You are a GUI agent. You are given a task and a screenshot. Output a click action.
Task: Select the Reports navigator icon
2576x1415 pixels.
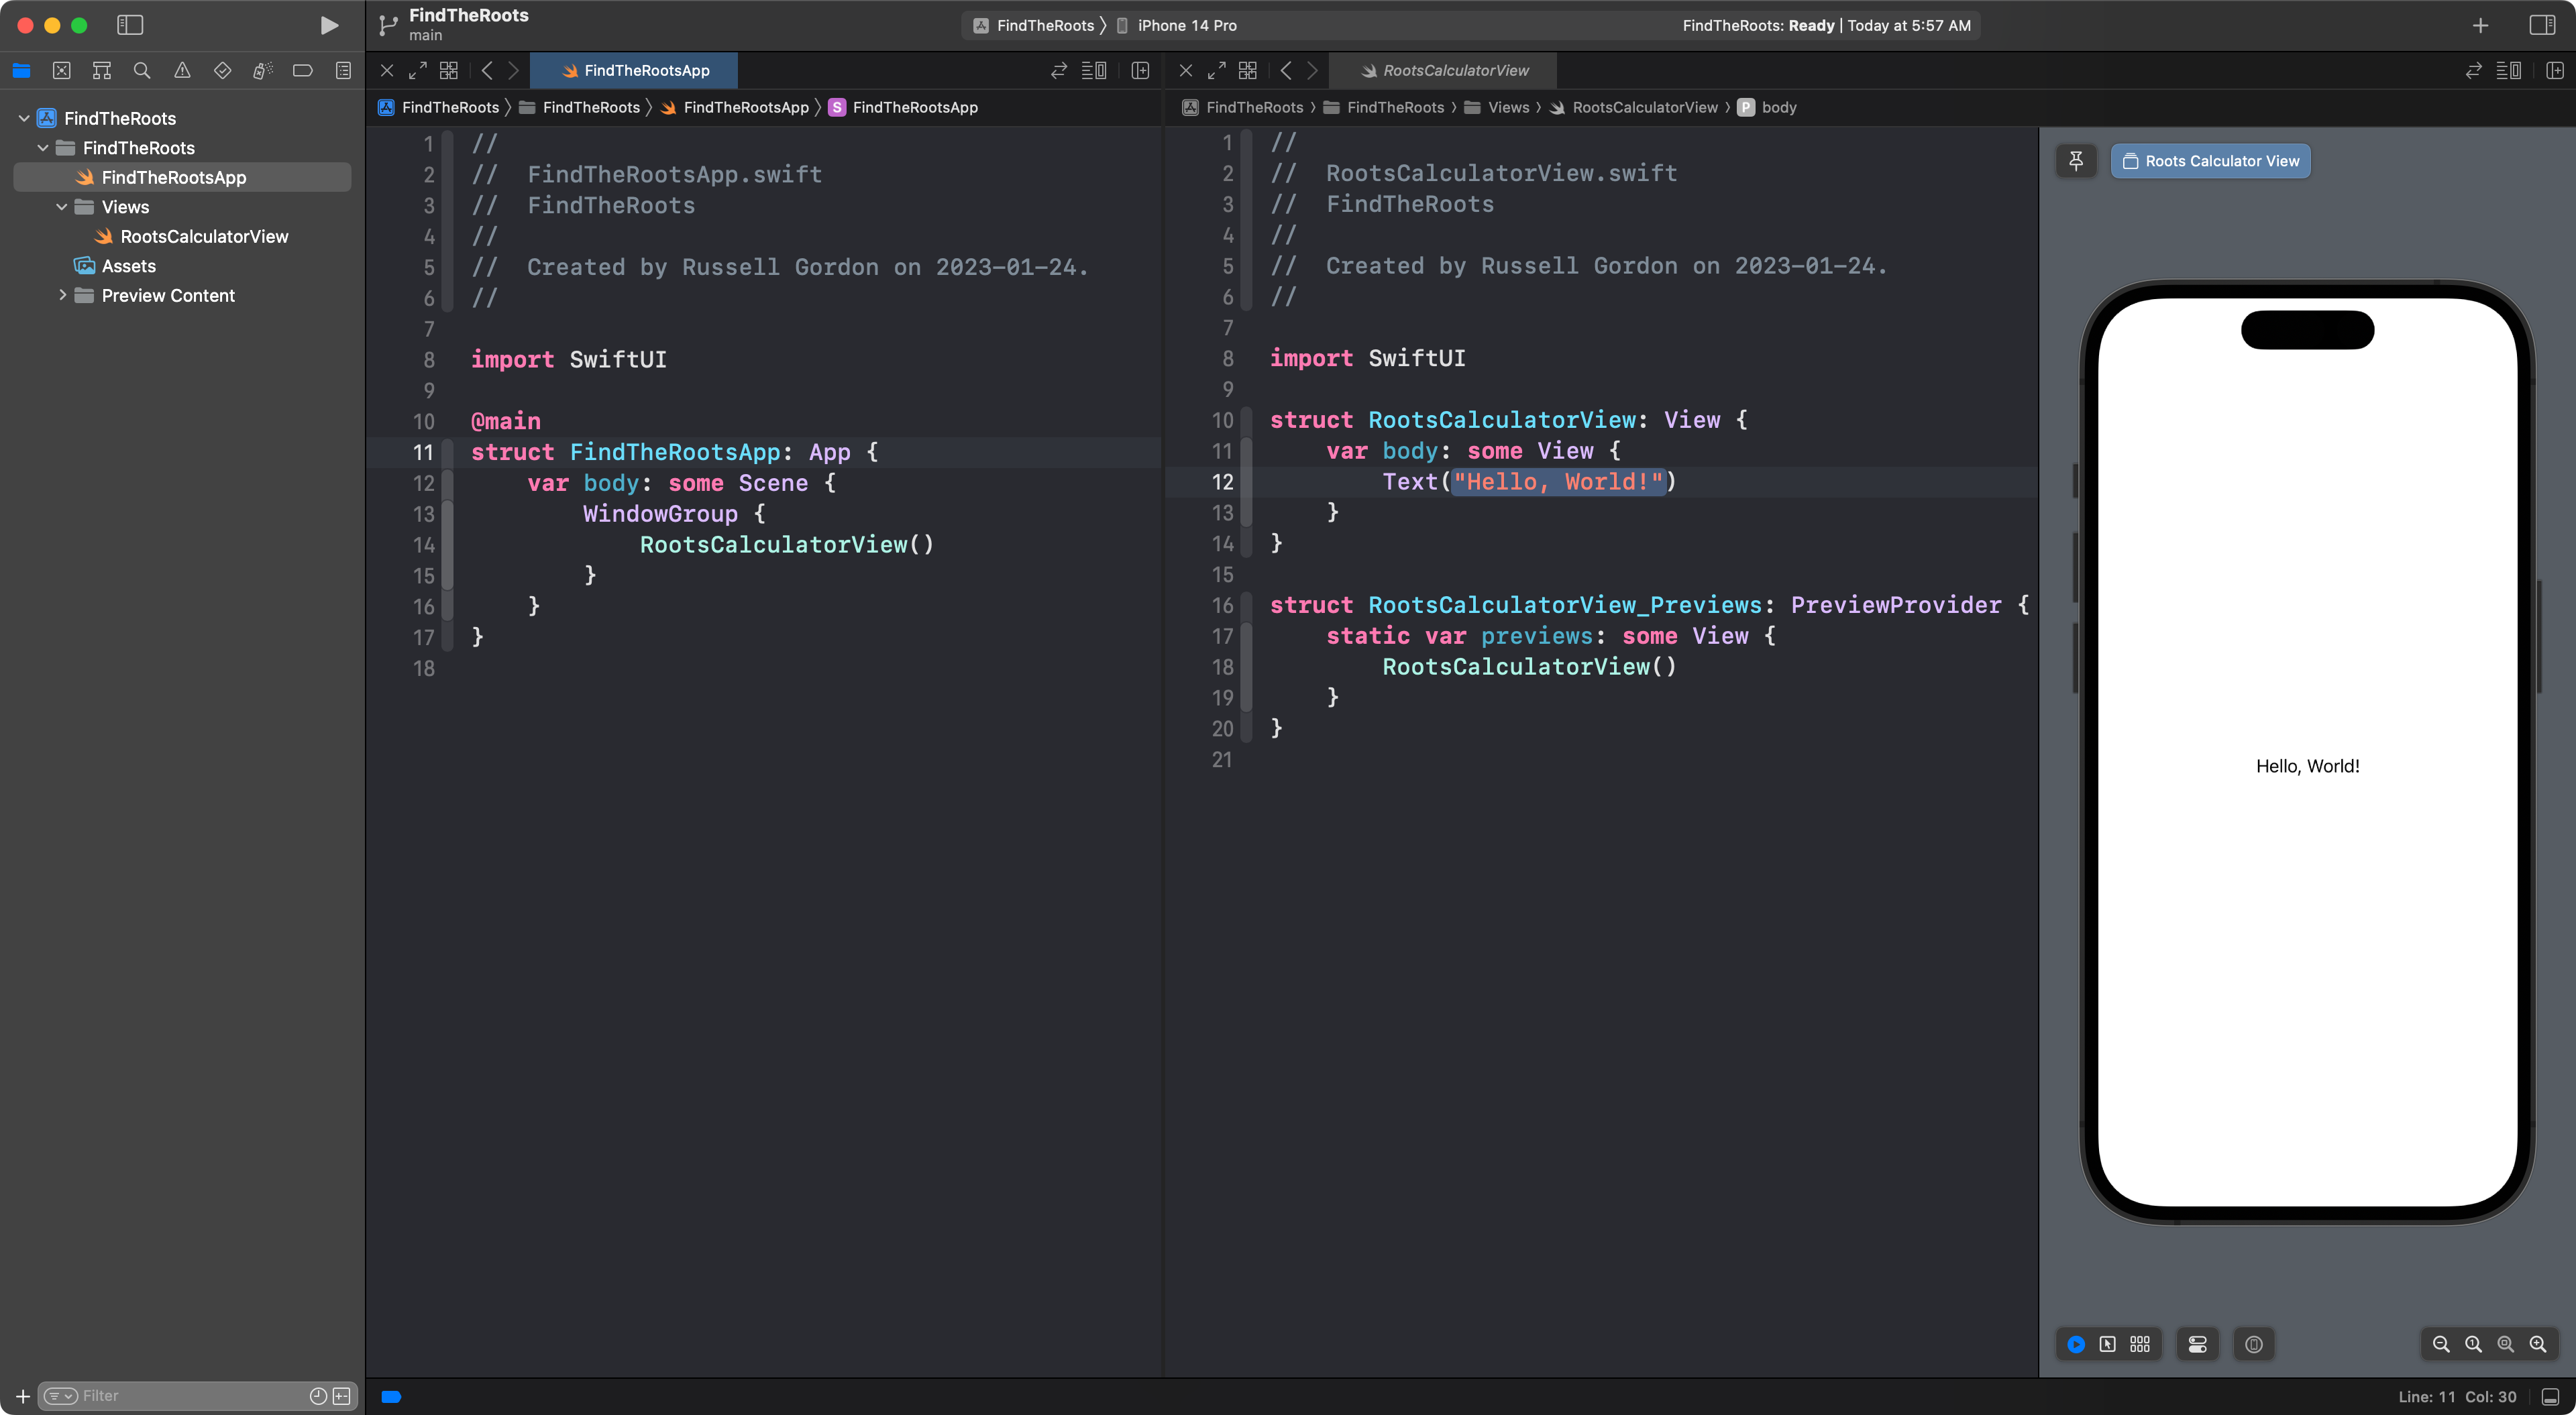click(343, 70)
